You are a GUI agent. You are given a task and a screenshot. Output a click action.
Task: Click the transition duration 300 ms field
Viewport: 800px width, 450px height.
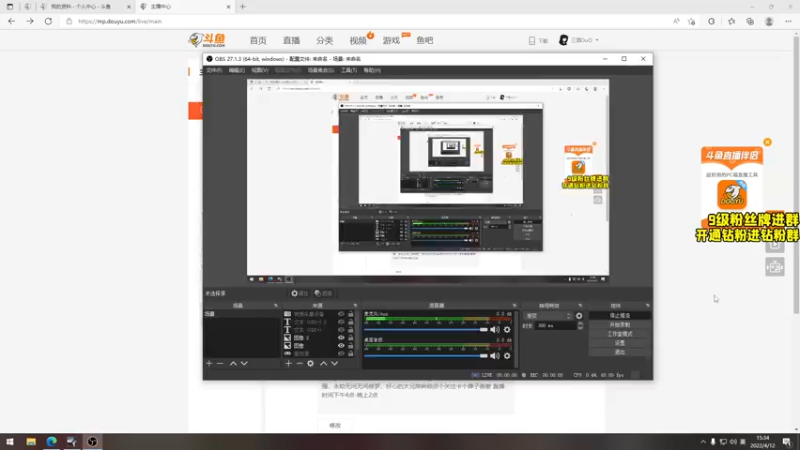tap(555, 326)
